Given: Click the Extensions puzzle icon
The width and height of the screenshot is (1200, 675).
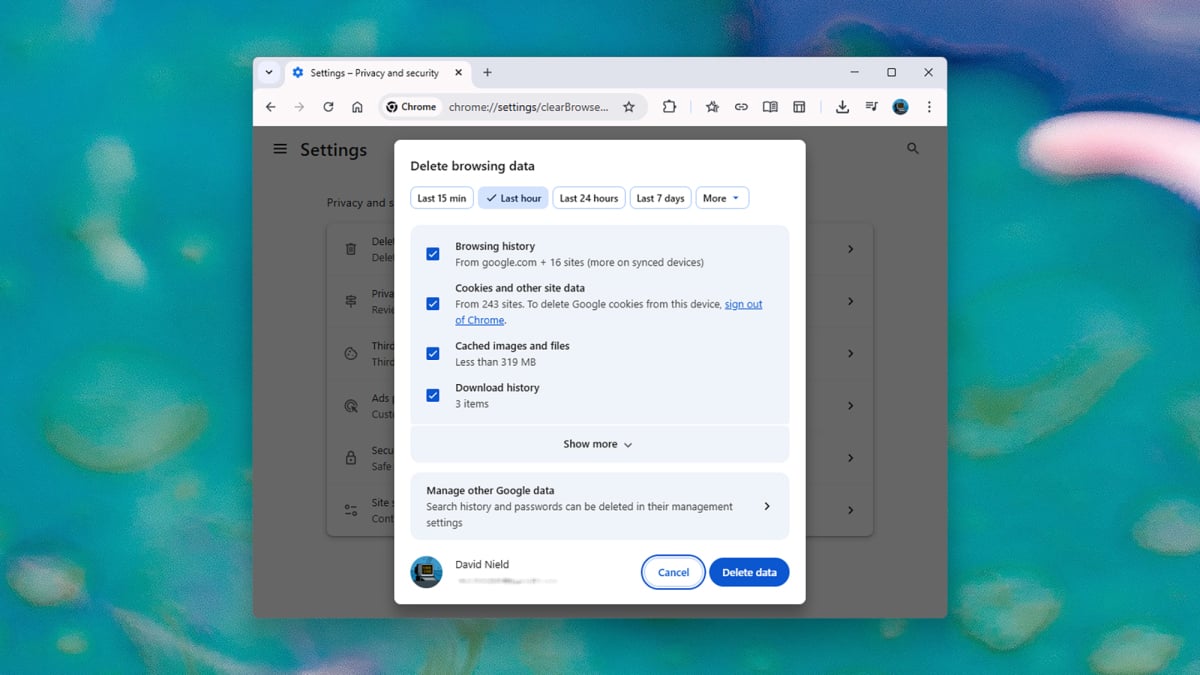Looking at the screenshot, I should click(669, 107).
